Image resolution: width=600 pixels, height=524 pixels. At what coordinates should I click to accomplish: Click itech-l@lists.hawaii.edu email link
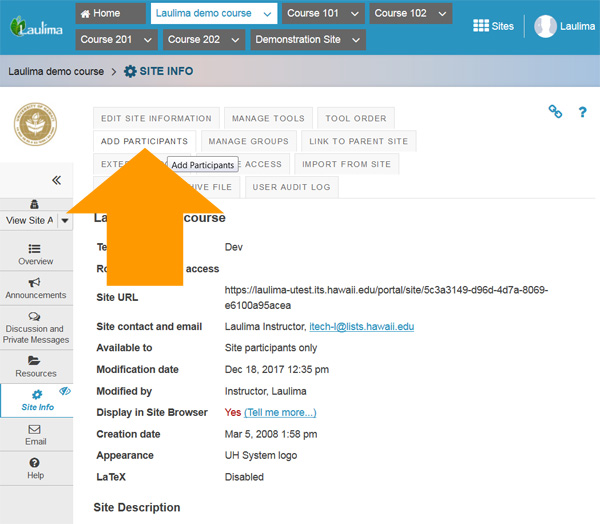(x=362, y=326)
